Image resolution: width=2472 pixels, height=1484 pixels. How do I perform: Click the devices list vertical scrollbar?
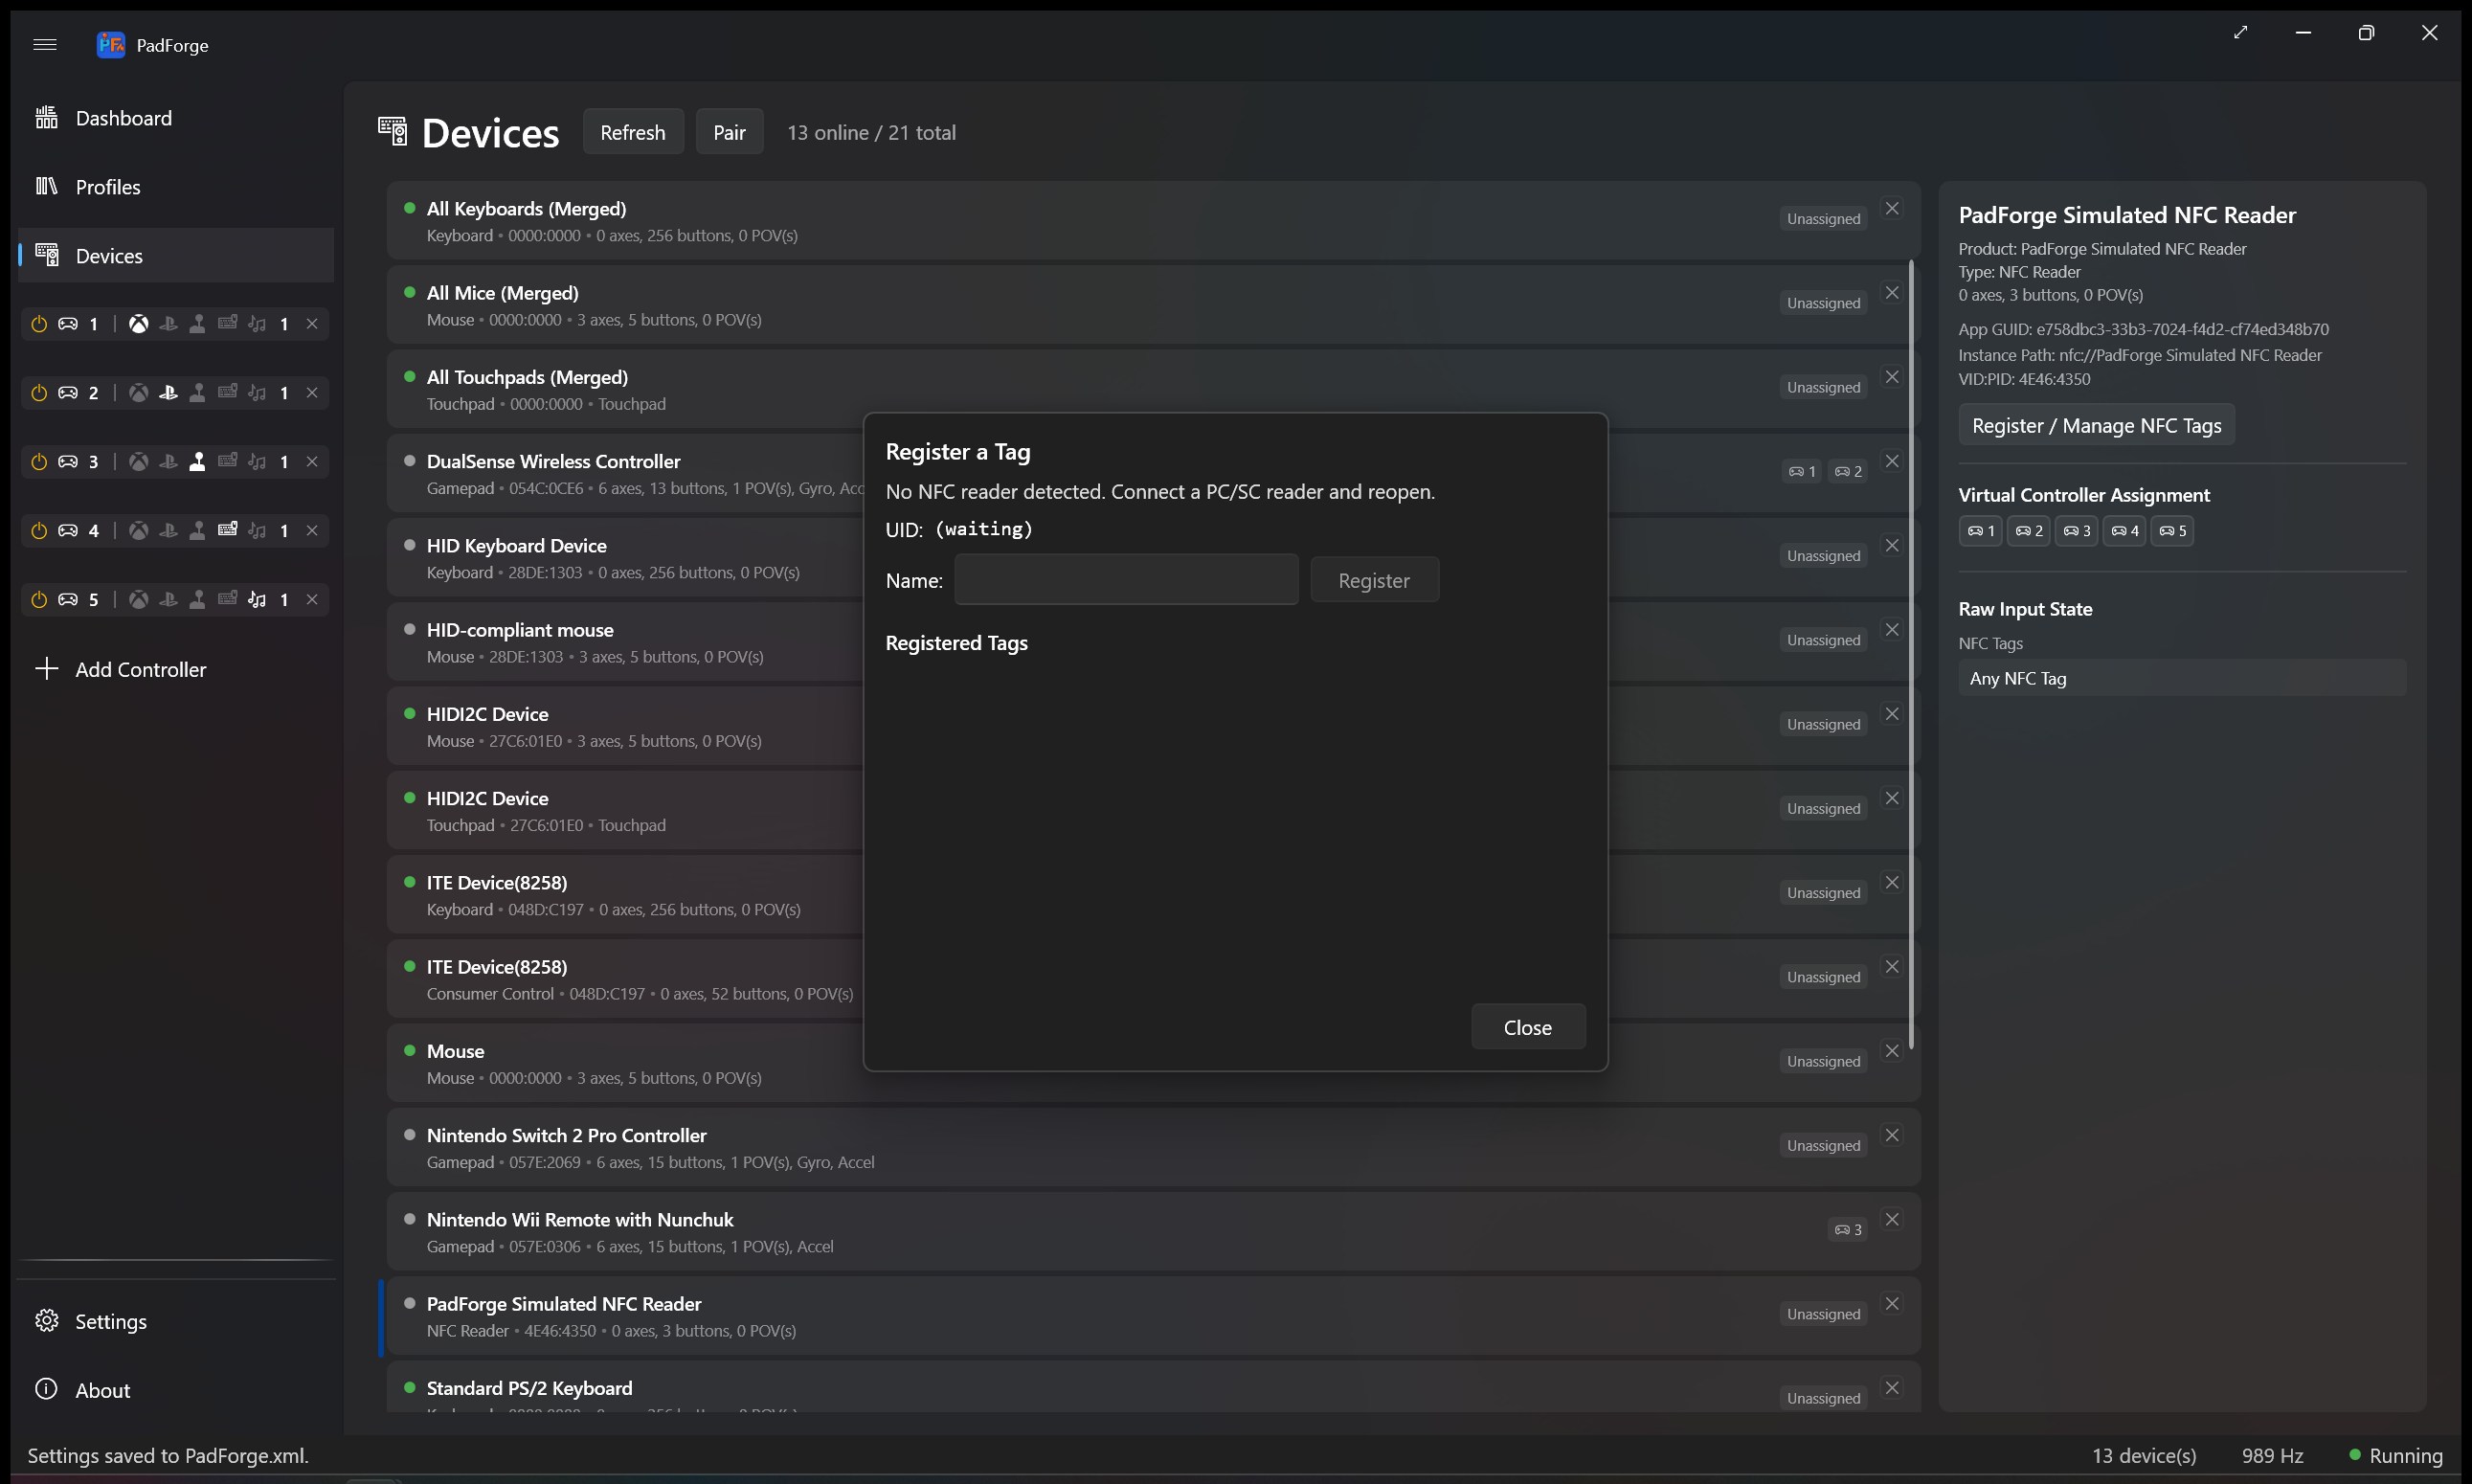1911,655
